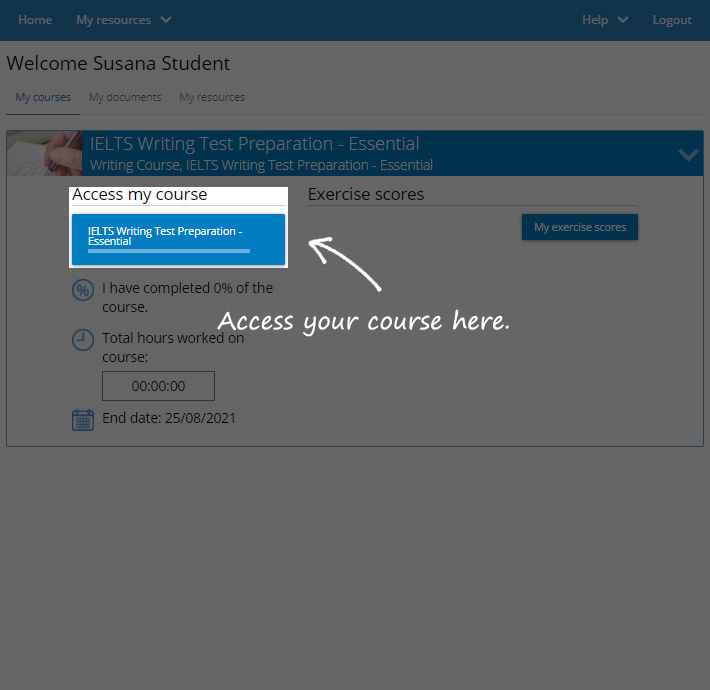The image size is (710, 690).
Task: Open the My resources dropdown in top bar
Action: [123, 20]
